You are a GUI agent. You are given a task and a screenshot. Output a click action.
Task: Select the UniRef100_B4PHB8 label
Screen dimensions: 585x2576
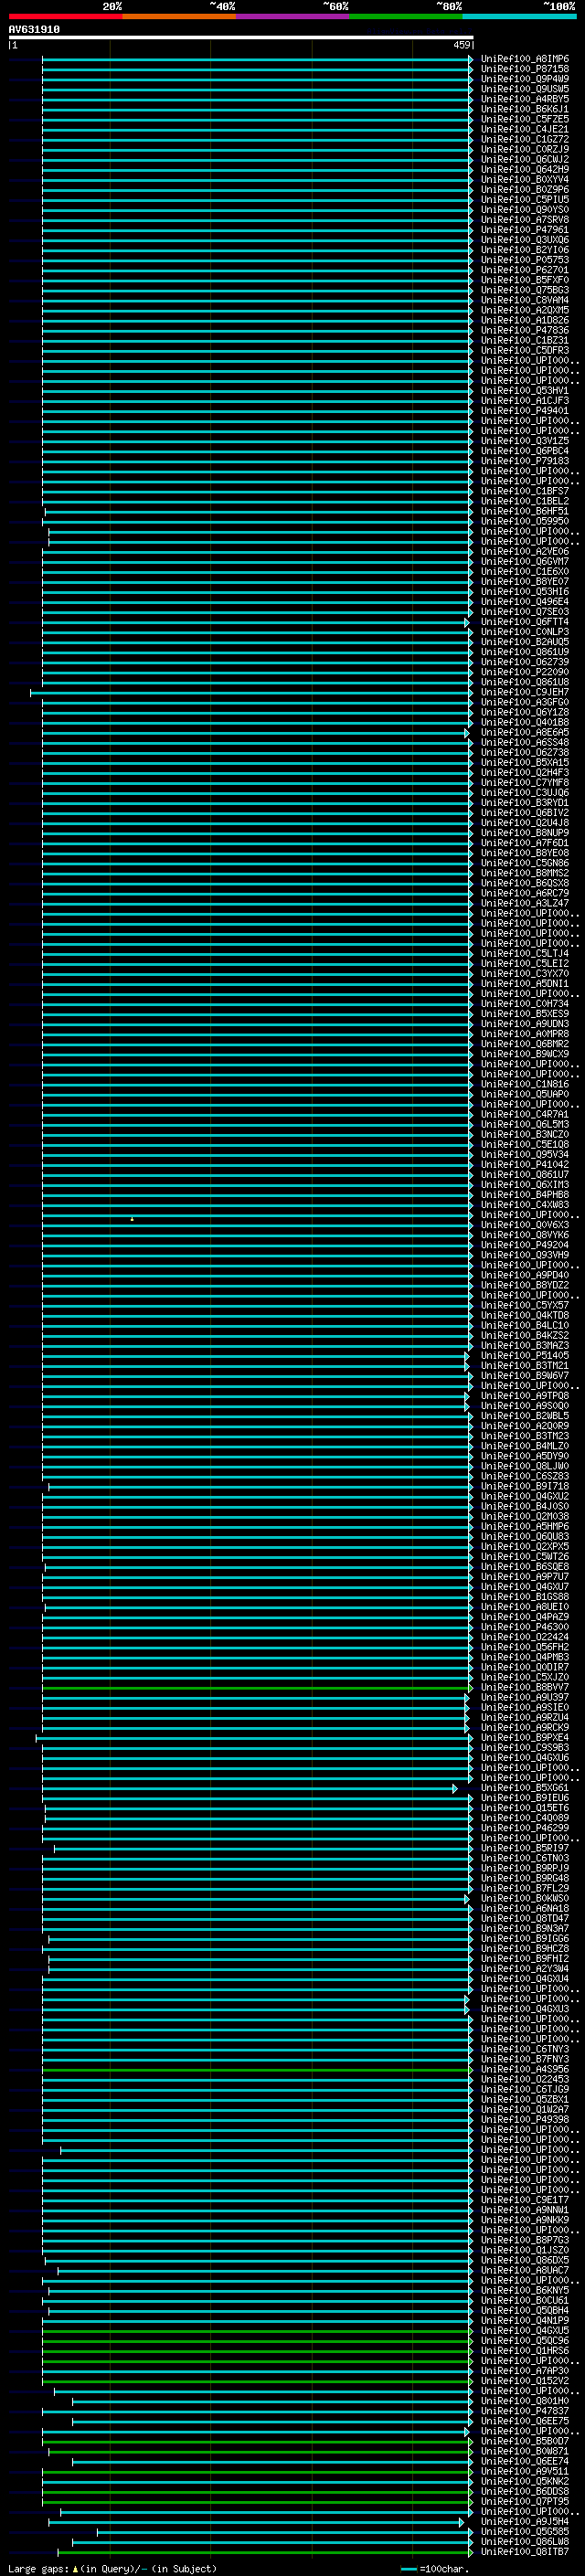pos(524,1195)
